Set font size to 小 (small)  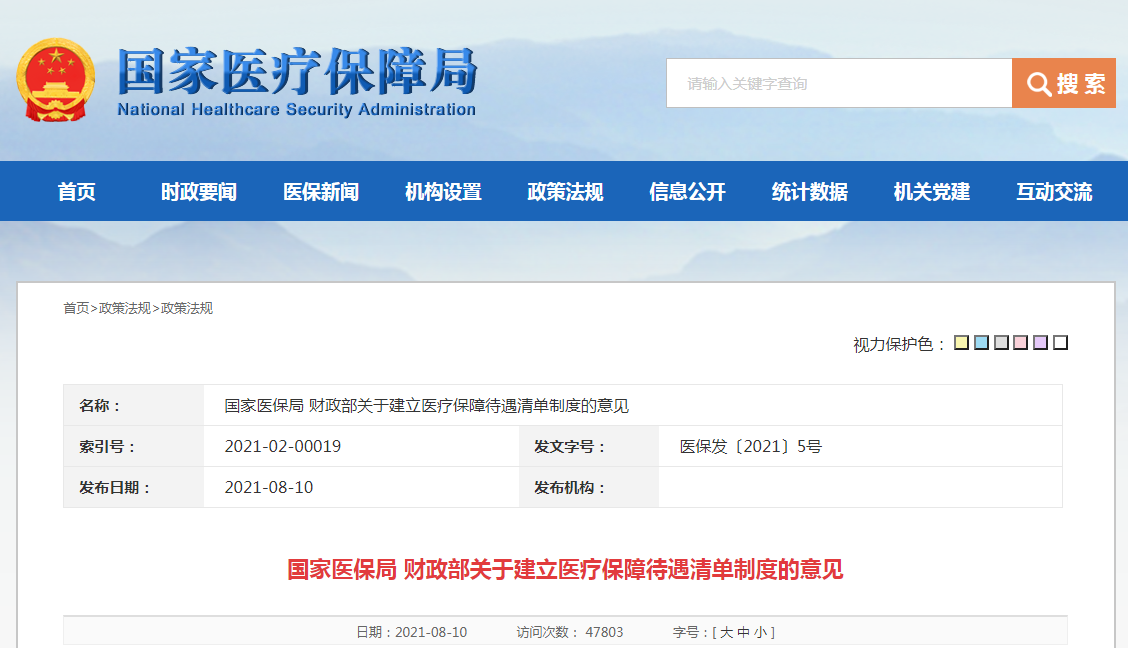(760, 632)
